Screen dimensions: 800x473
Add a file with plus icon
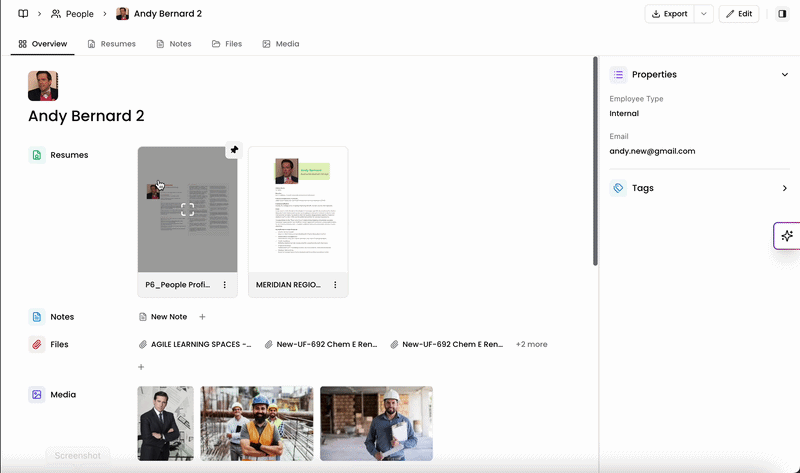tap(141, 367)
